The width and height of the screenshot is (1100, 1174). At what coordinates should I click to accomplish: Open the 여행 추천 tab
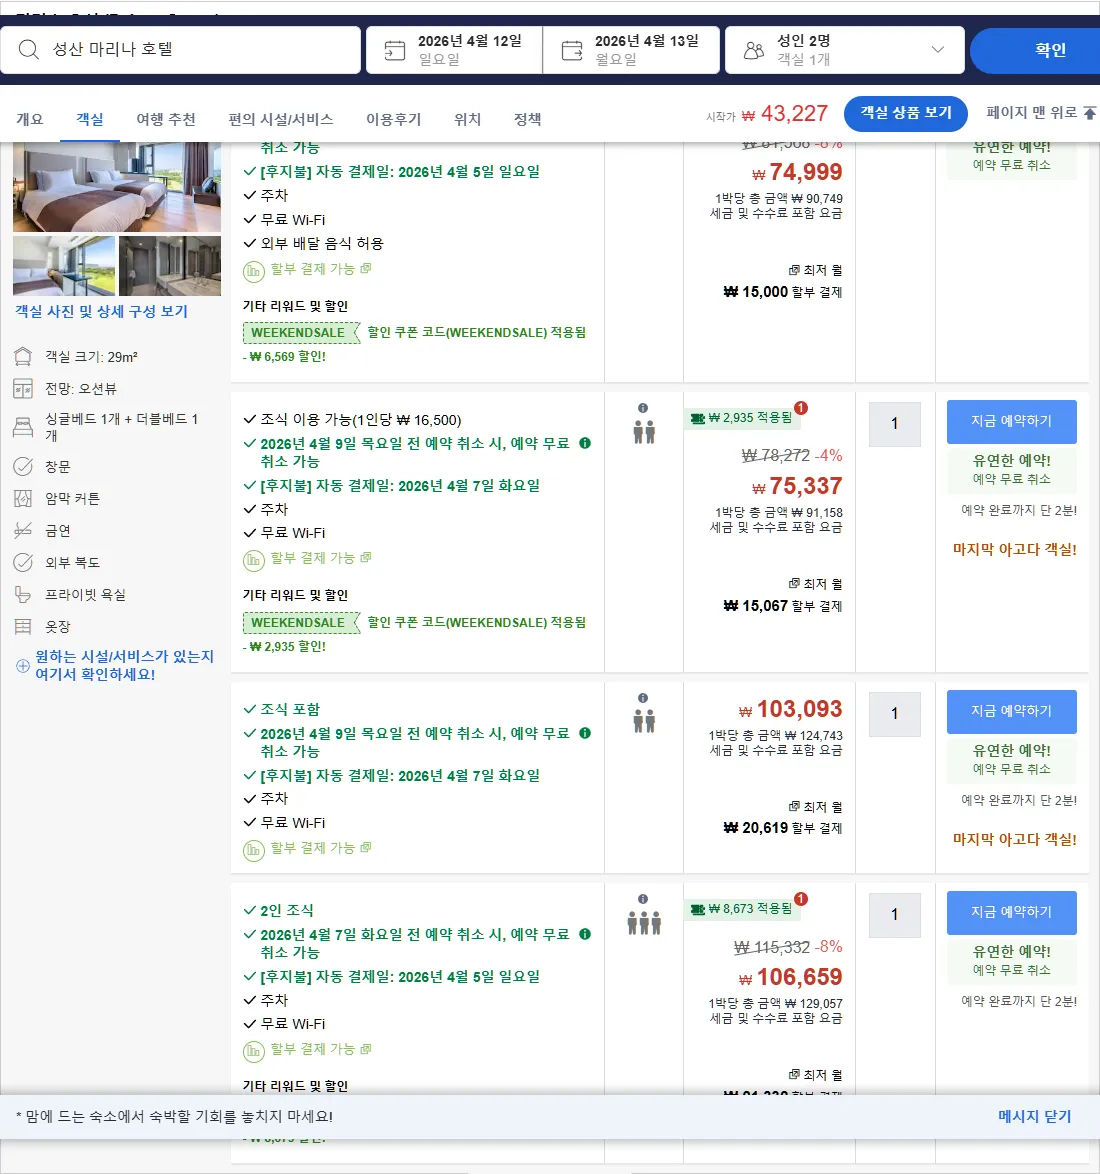pyautogui.click(x=165, y=119)
